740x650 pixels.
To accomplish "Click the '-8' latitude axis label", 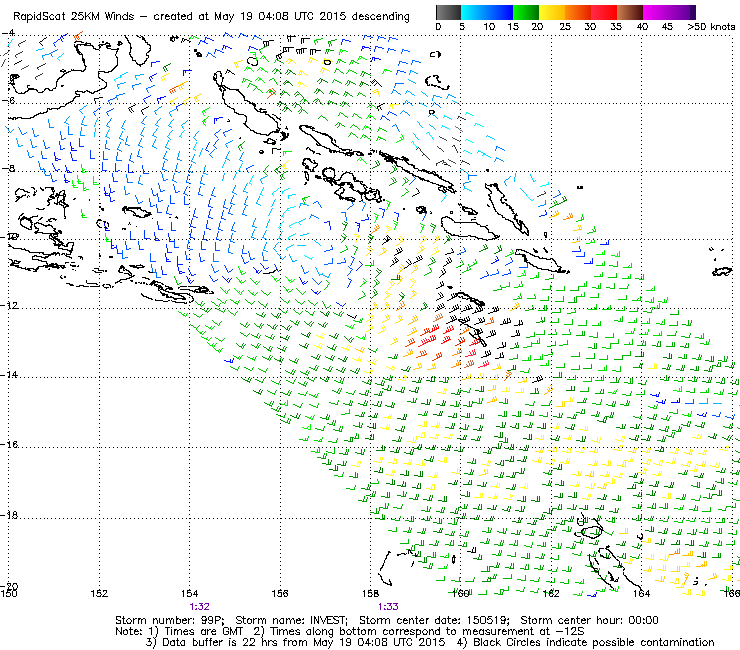I will coord(8,169).
